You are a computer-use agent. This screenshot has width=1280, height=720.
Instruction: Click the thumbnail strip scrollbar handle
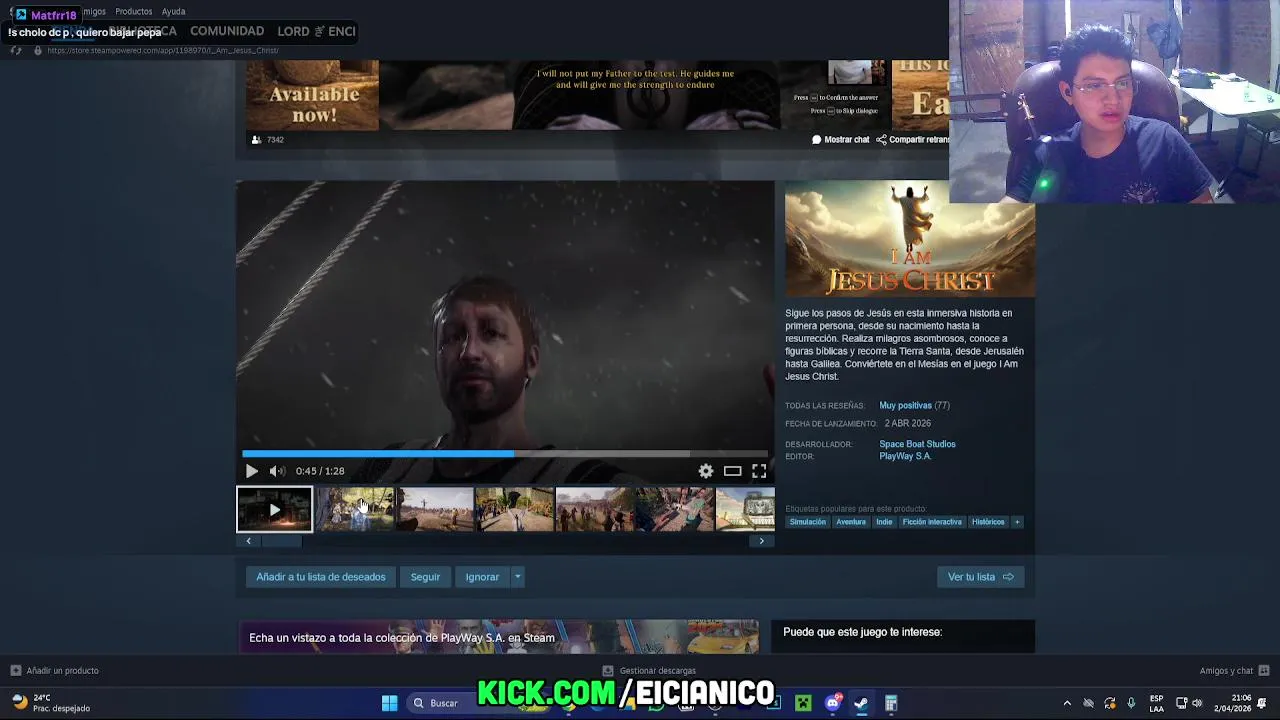click(x=282, y=541)
